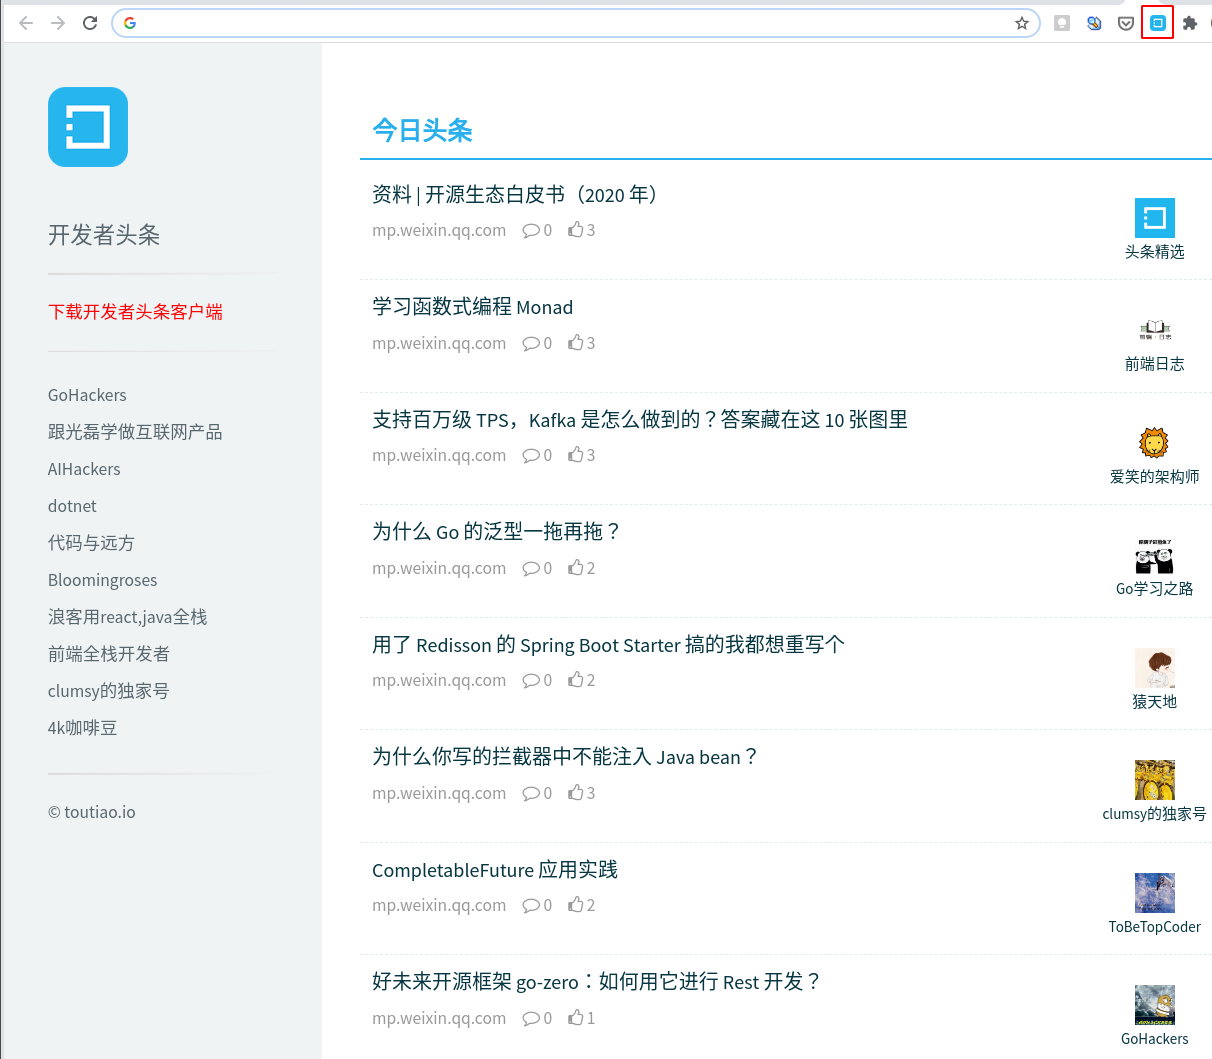Click mp.weixin.qq.com under Monad article
Screen dimensions: 1212x1059
pos(439,343)
